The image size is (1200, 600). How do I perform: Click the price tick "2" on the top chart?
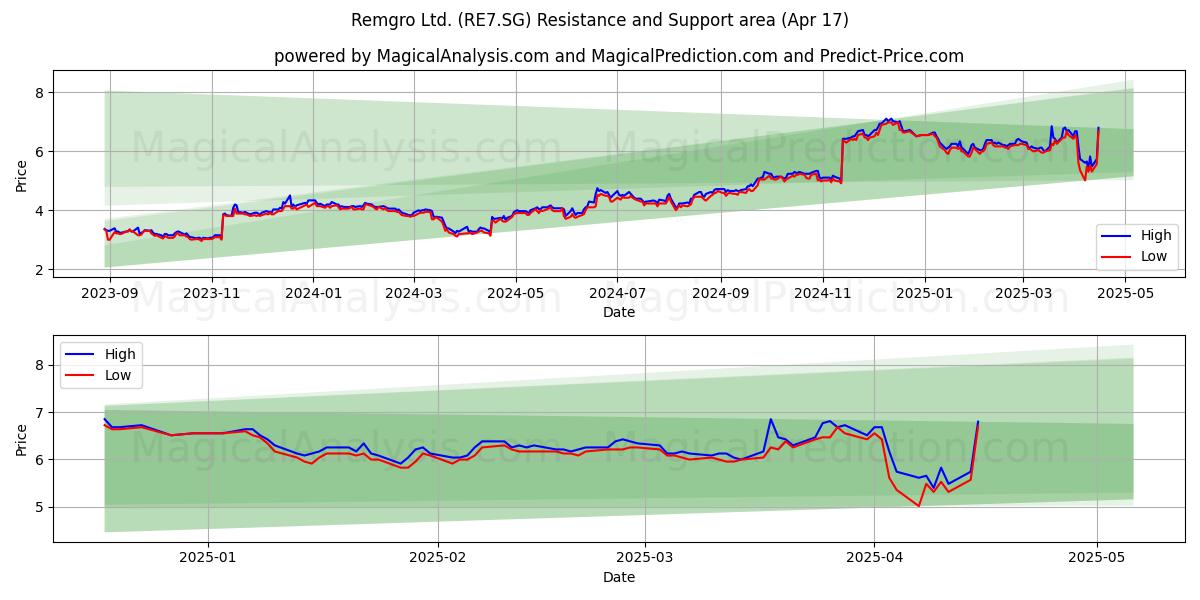point(40,270)
